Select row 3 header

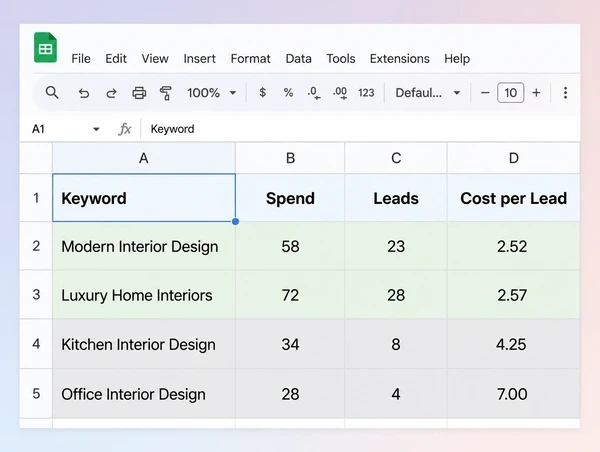pyautogui.click(x=36, y=295)
